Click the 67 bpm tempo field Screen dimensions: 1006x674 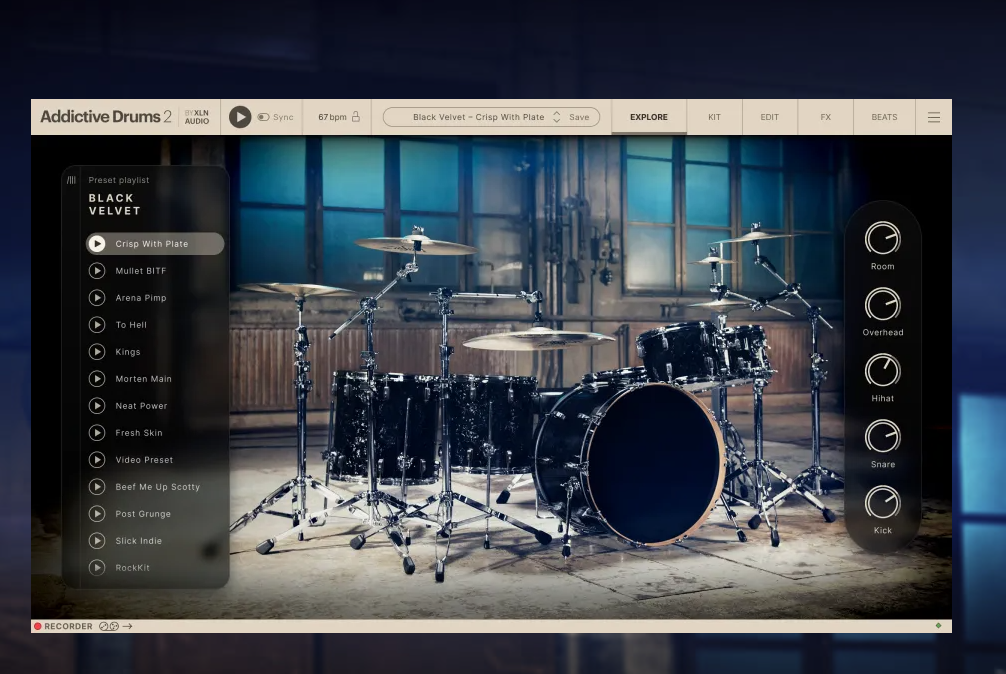coord(332,117)
